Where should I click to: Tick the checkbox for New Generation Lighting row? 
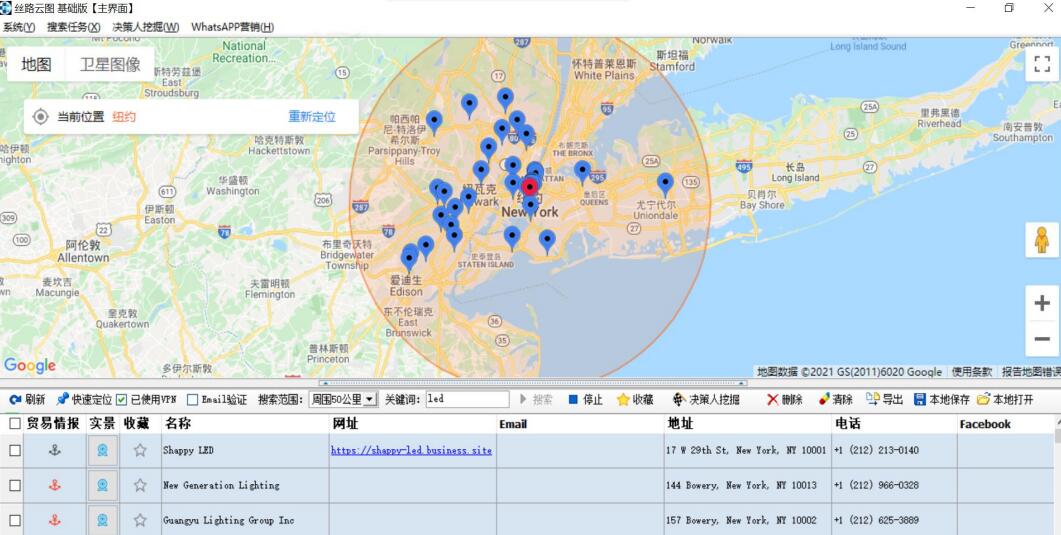tap(15, 486)
